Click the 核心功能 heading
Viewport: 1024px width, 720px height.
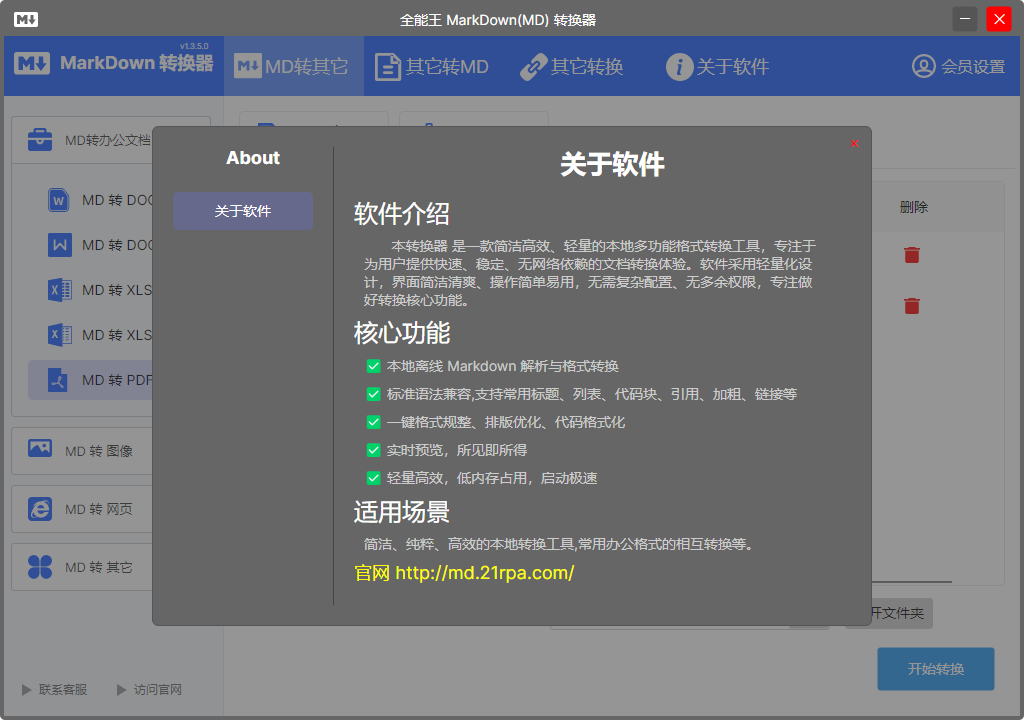(402, 333)
